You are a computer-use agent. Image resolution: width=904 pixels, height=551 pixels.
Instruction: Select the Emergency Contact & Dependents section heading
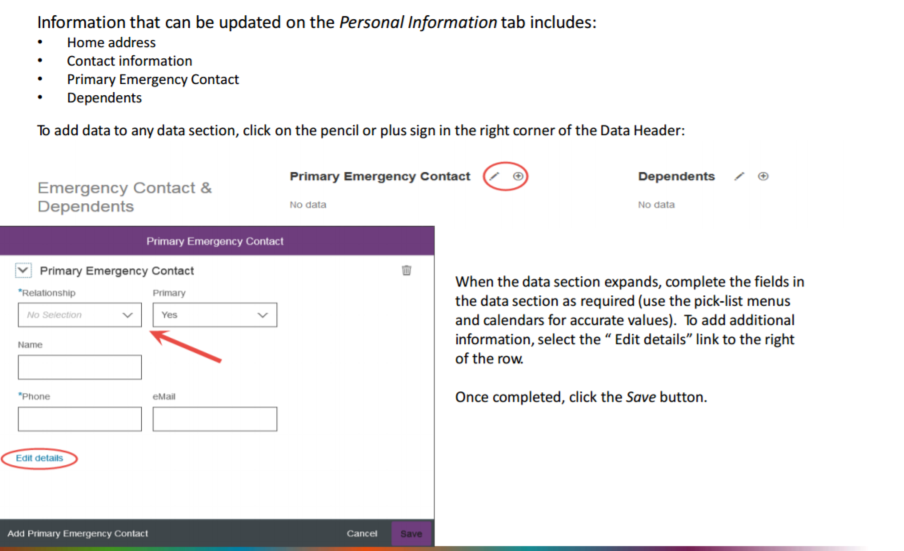[x=124, y=197]
